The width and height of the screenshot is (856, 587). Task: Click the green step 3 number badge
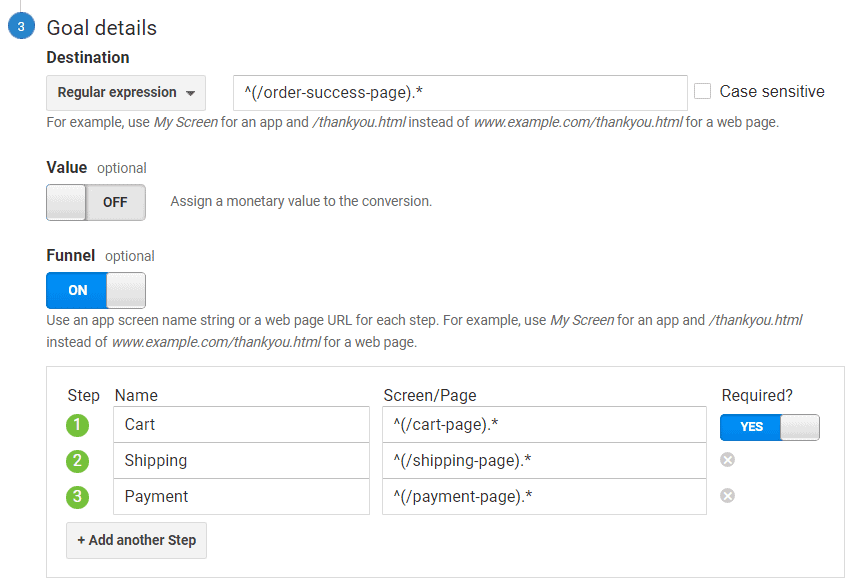coord(78,497)
